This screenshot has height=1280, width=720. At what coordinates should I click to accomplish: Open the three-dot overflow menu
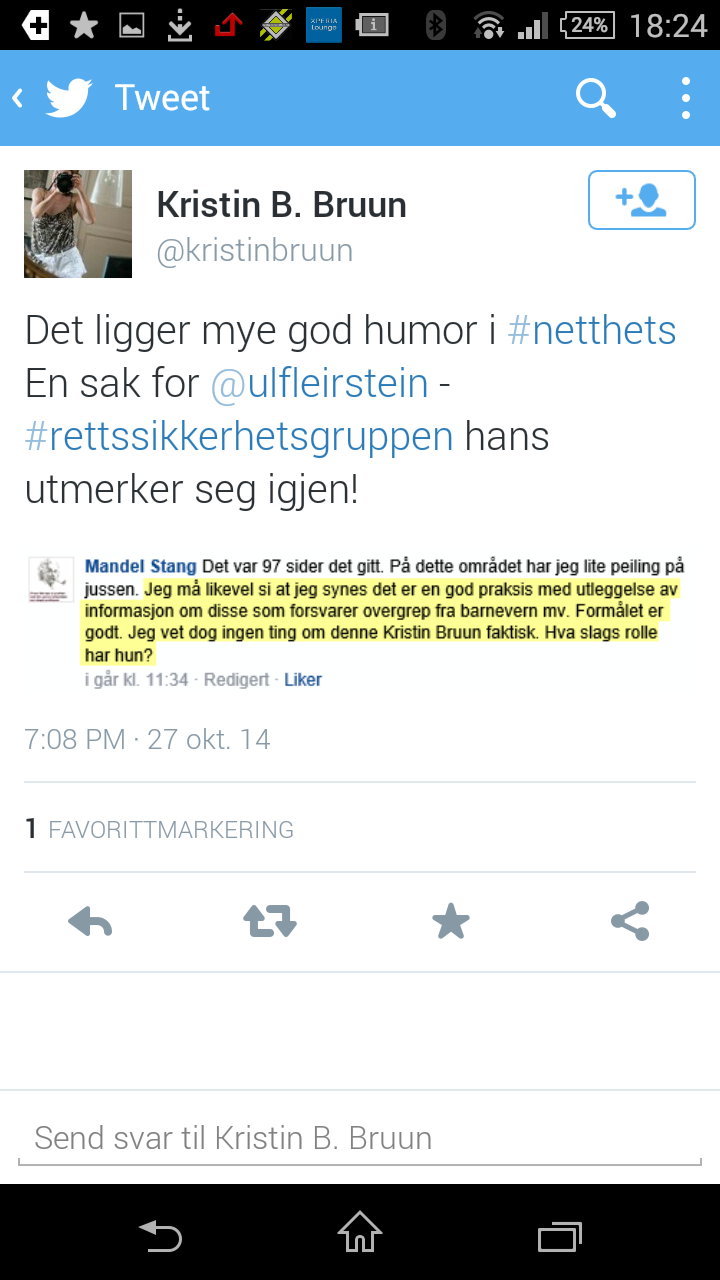point(686,98)
